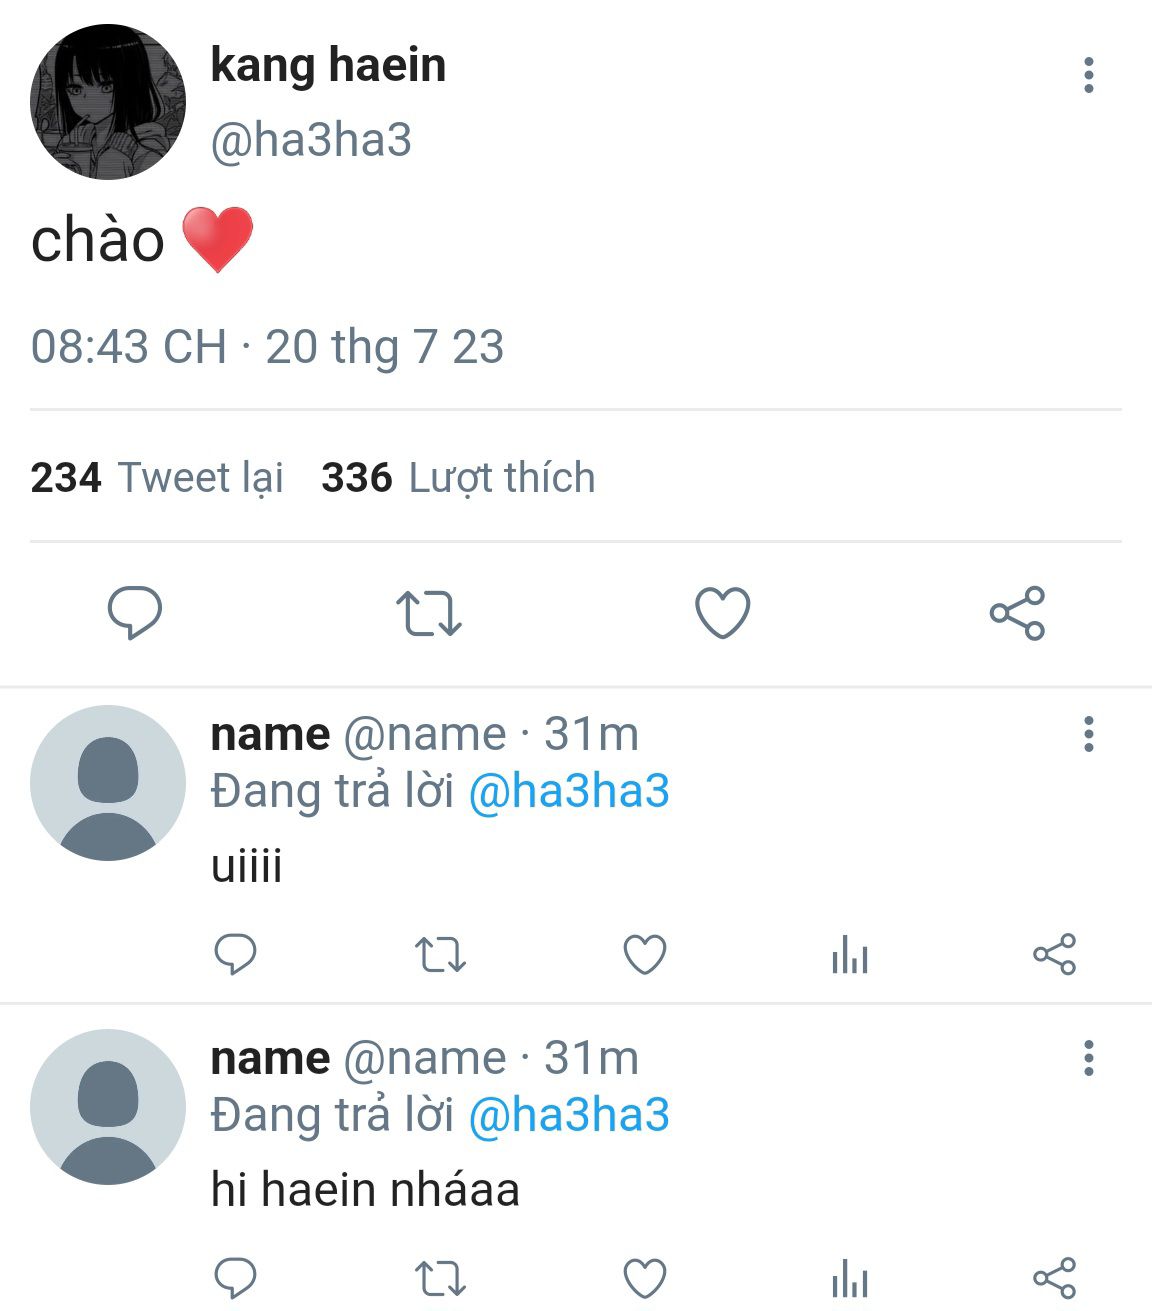Share the "hi haein nháaa" reply

[x=1054, y=1278]
